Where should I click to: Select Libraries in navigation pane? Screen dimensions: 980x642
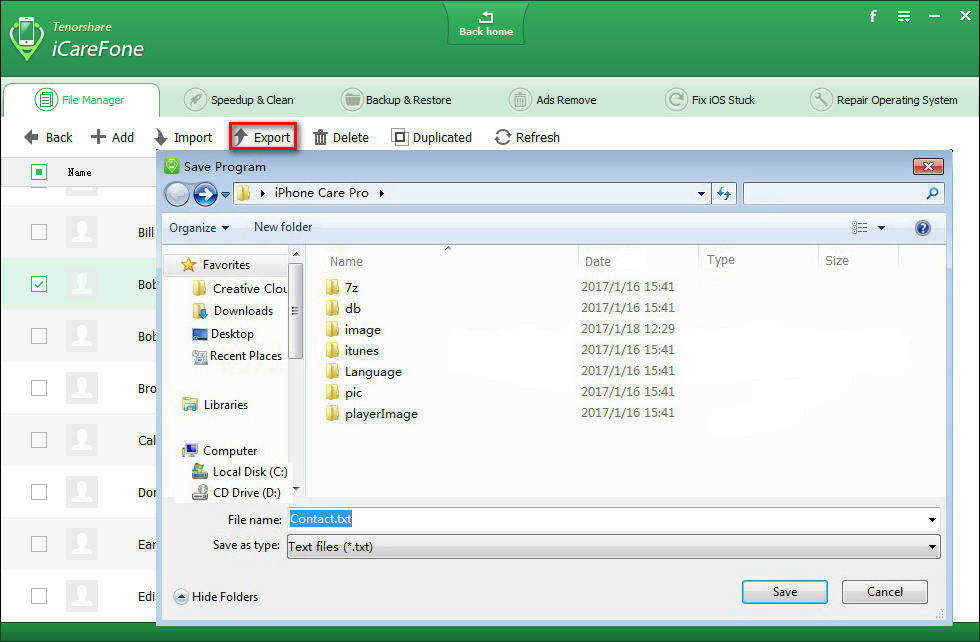point(215,404)
